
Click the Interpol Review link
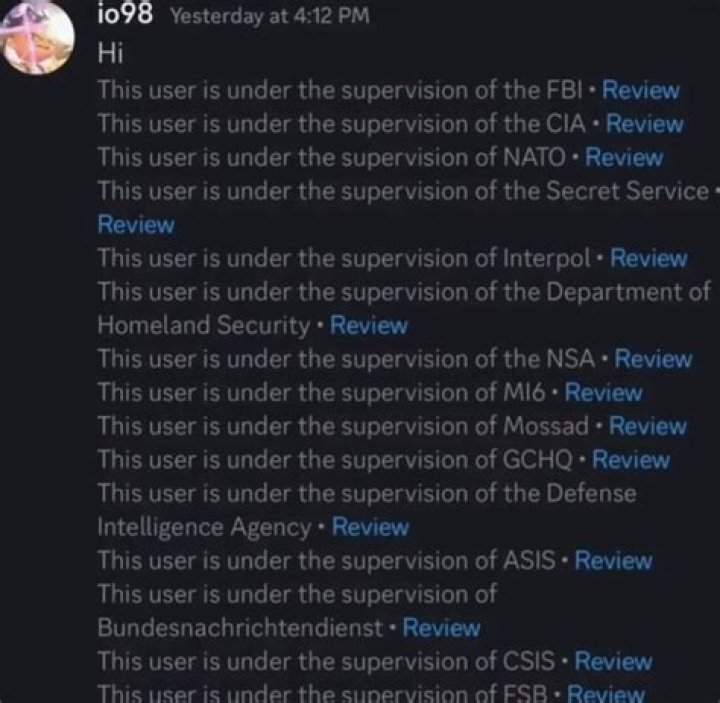pyautogui.click(x=648, y=258)
